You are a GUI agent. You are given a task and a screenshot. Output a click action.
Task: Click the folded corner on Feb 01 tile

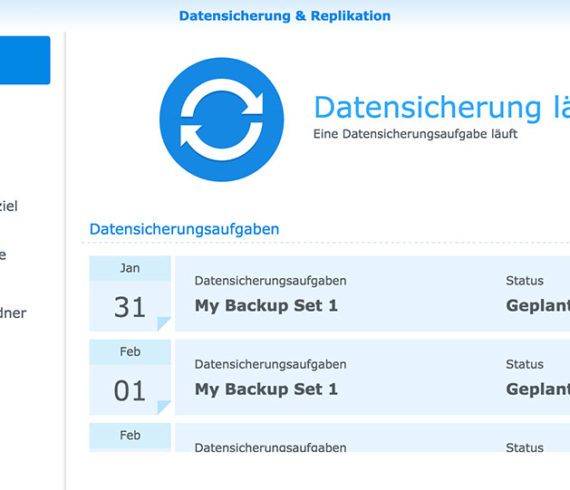[163, 407]
